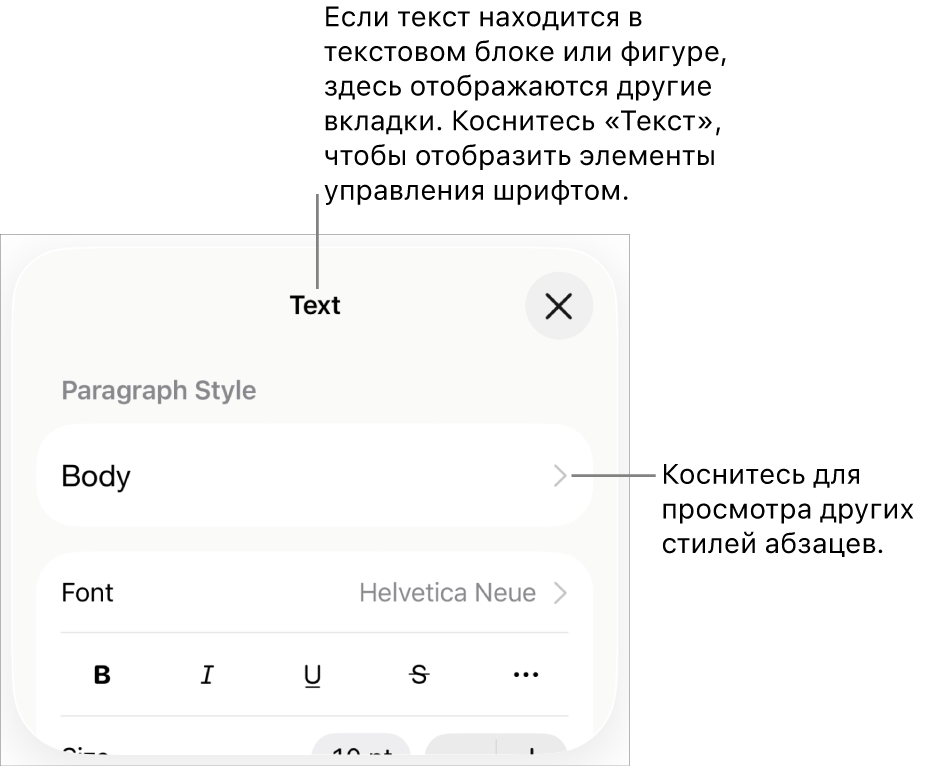Expand the Font chevron arrow

point(560,593)
